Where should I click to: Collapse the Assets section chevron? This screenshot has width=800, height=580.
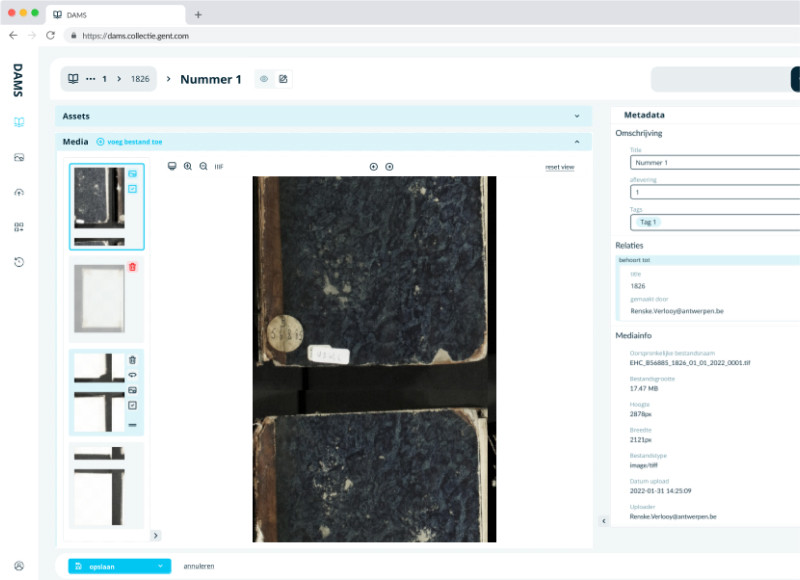click(x=577, y=116)
